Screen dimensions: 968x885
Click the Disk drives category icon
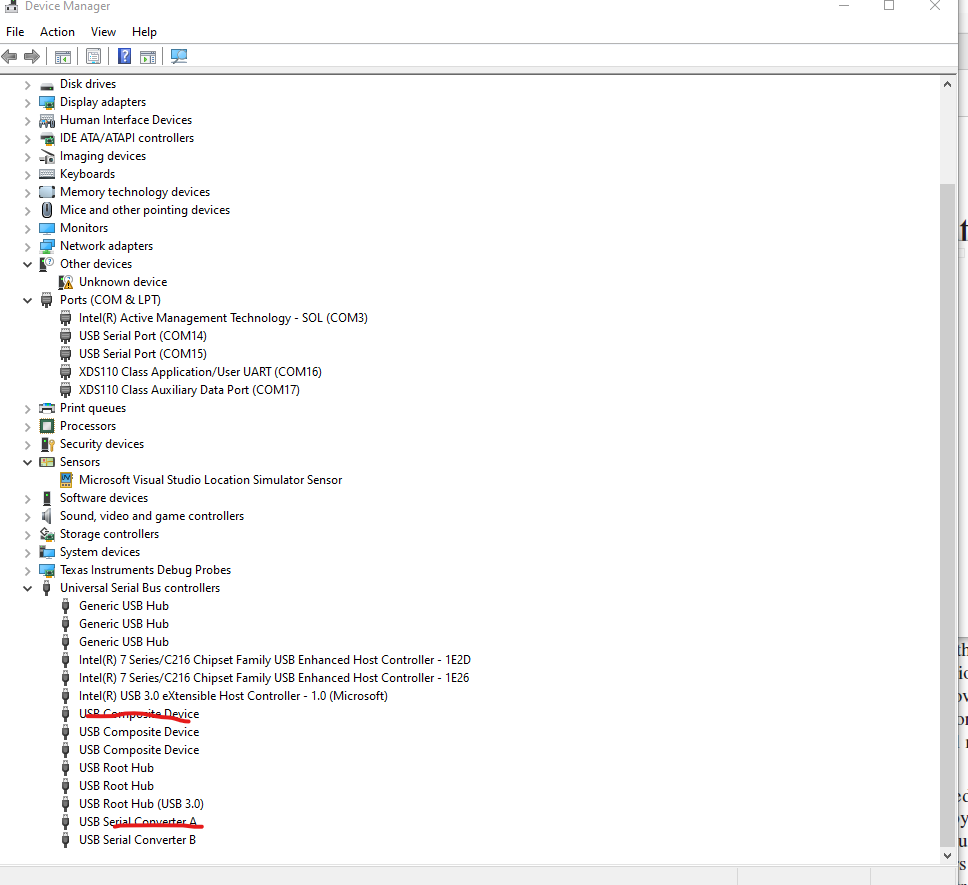47,85
